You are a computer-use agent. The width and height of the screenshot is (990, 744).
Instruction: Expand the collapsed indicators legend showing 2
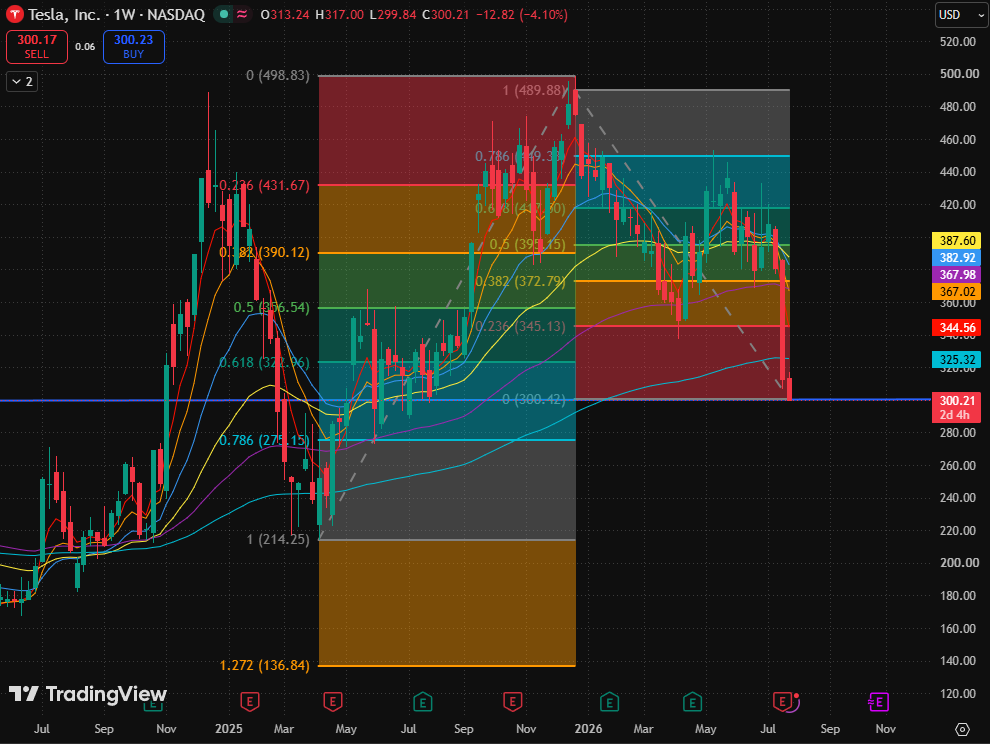(22, 81)
